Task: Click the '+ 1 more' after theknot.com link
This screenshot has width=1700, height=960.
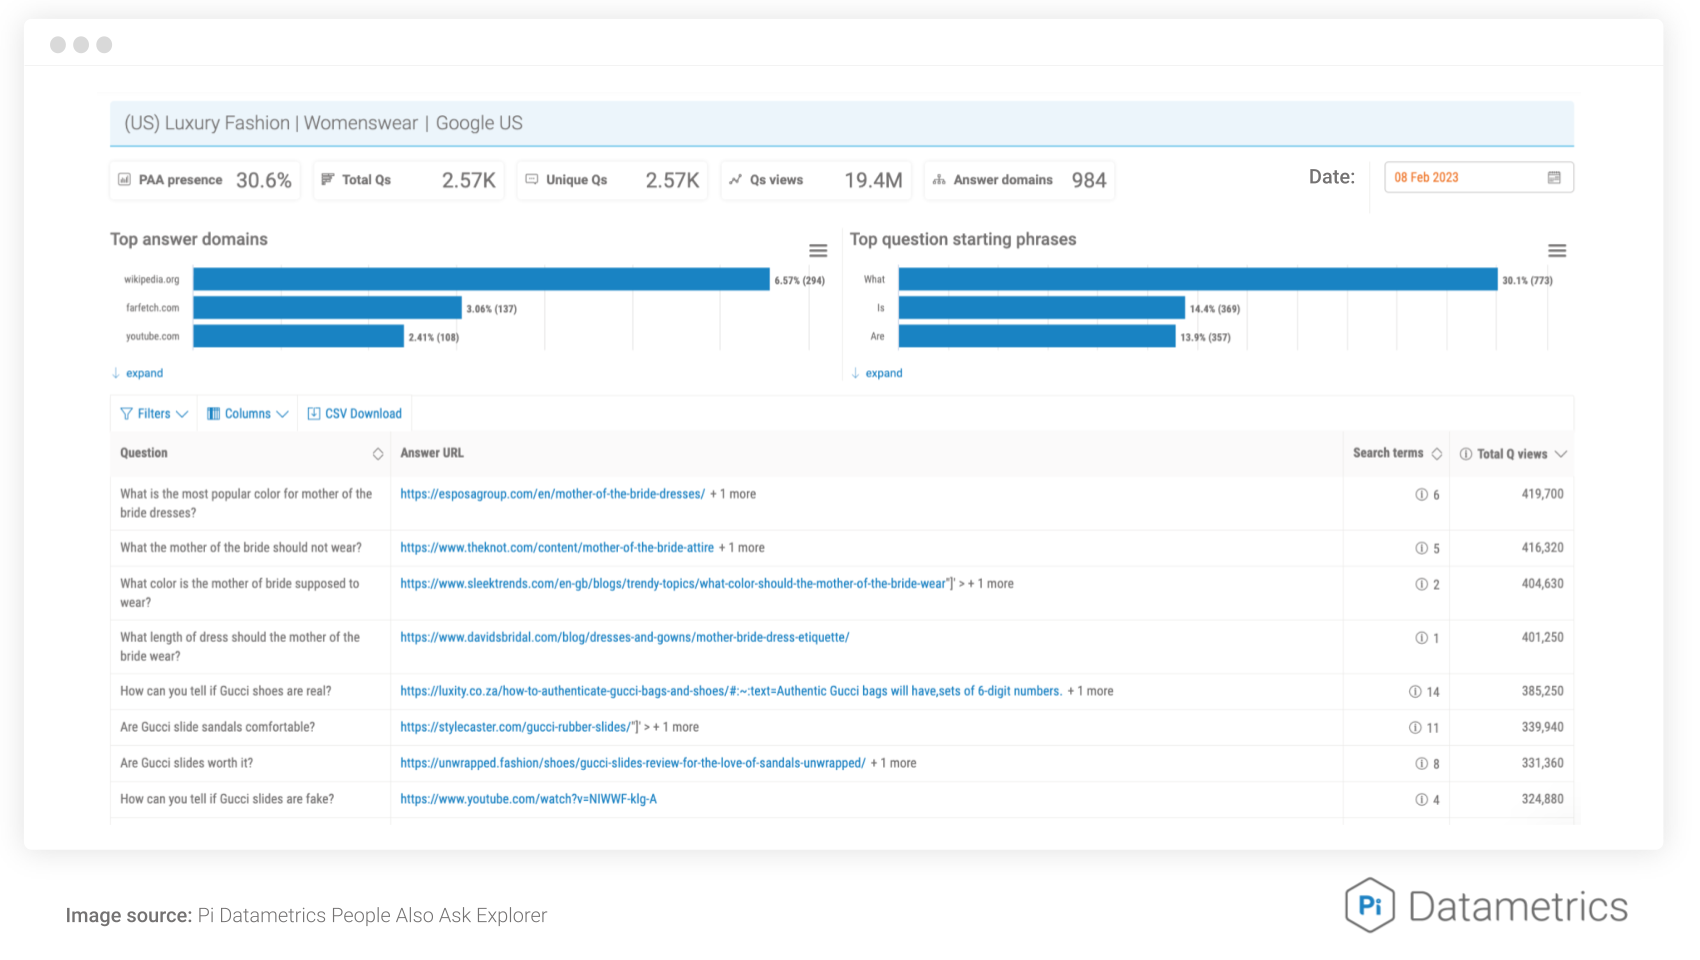Action: (742, 548)
